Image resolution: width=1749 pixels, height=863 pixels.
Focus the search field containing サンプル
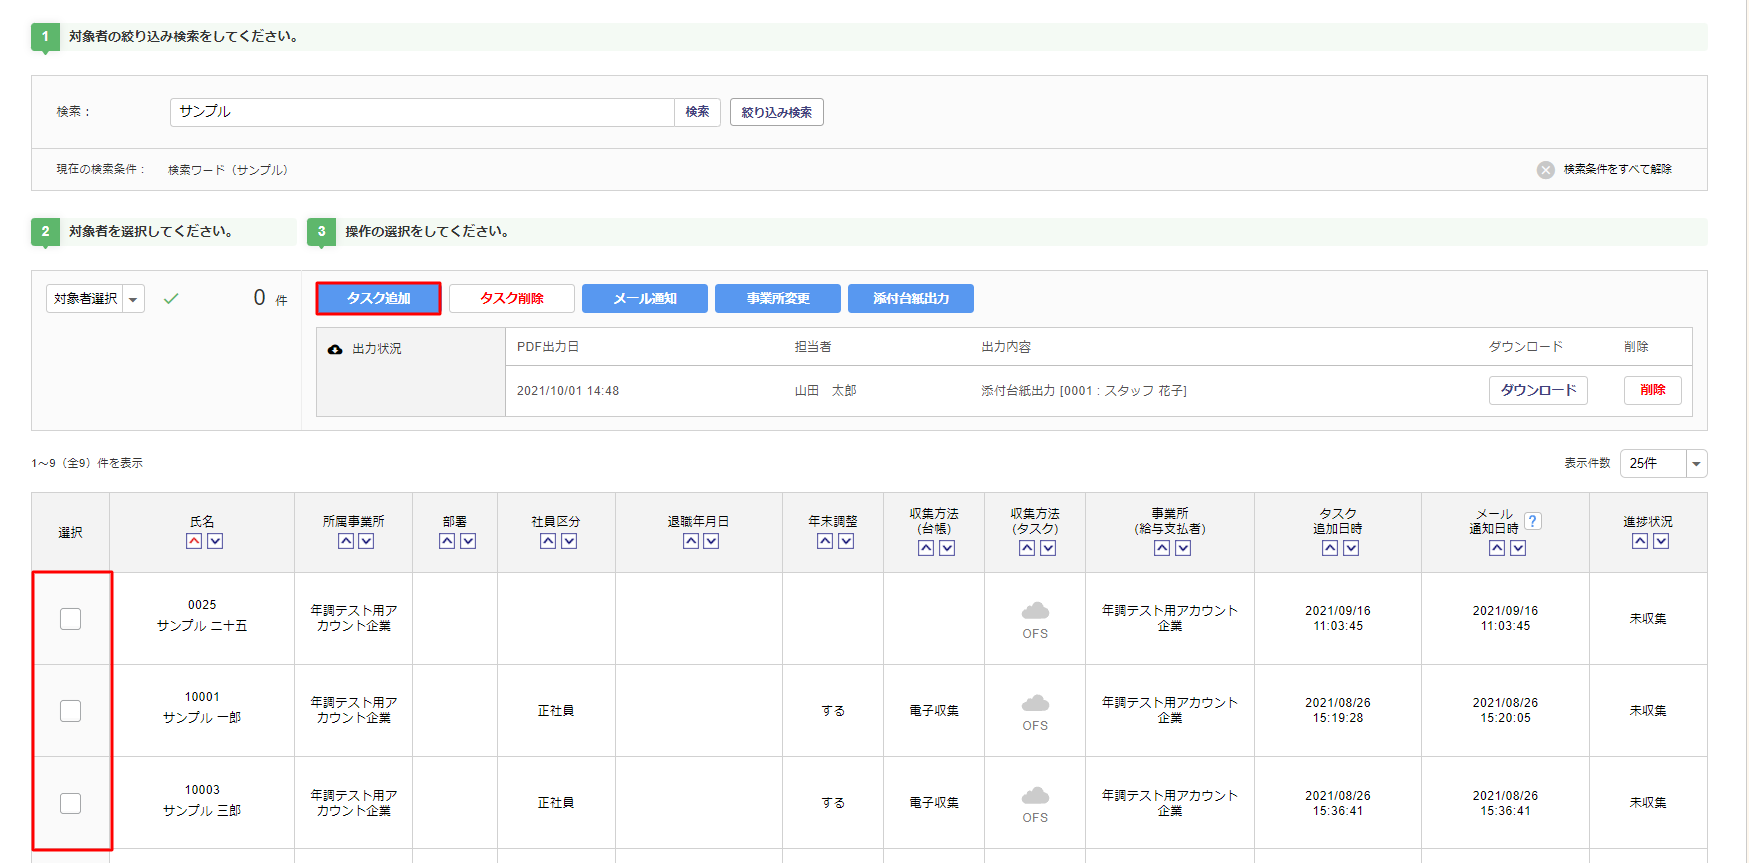pyautogui.click(x=422, y=112)
